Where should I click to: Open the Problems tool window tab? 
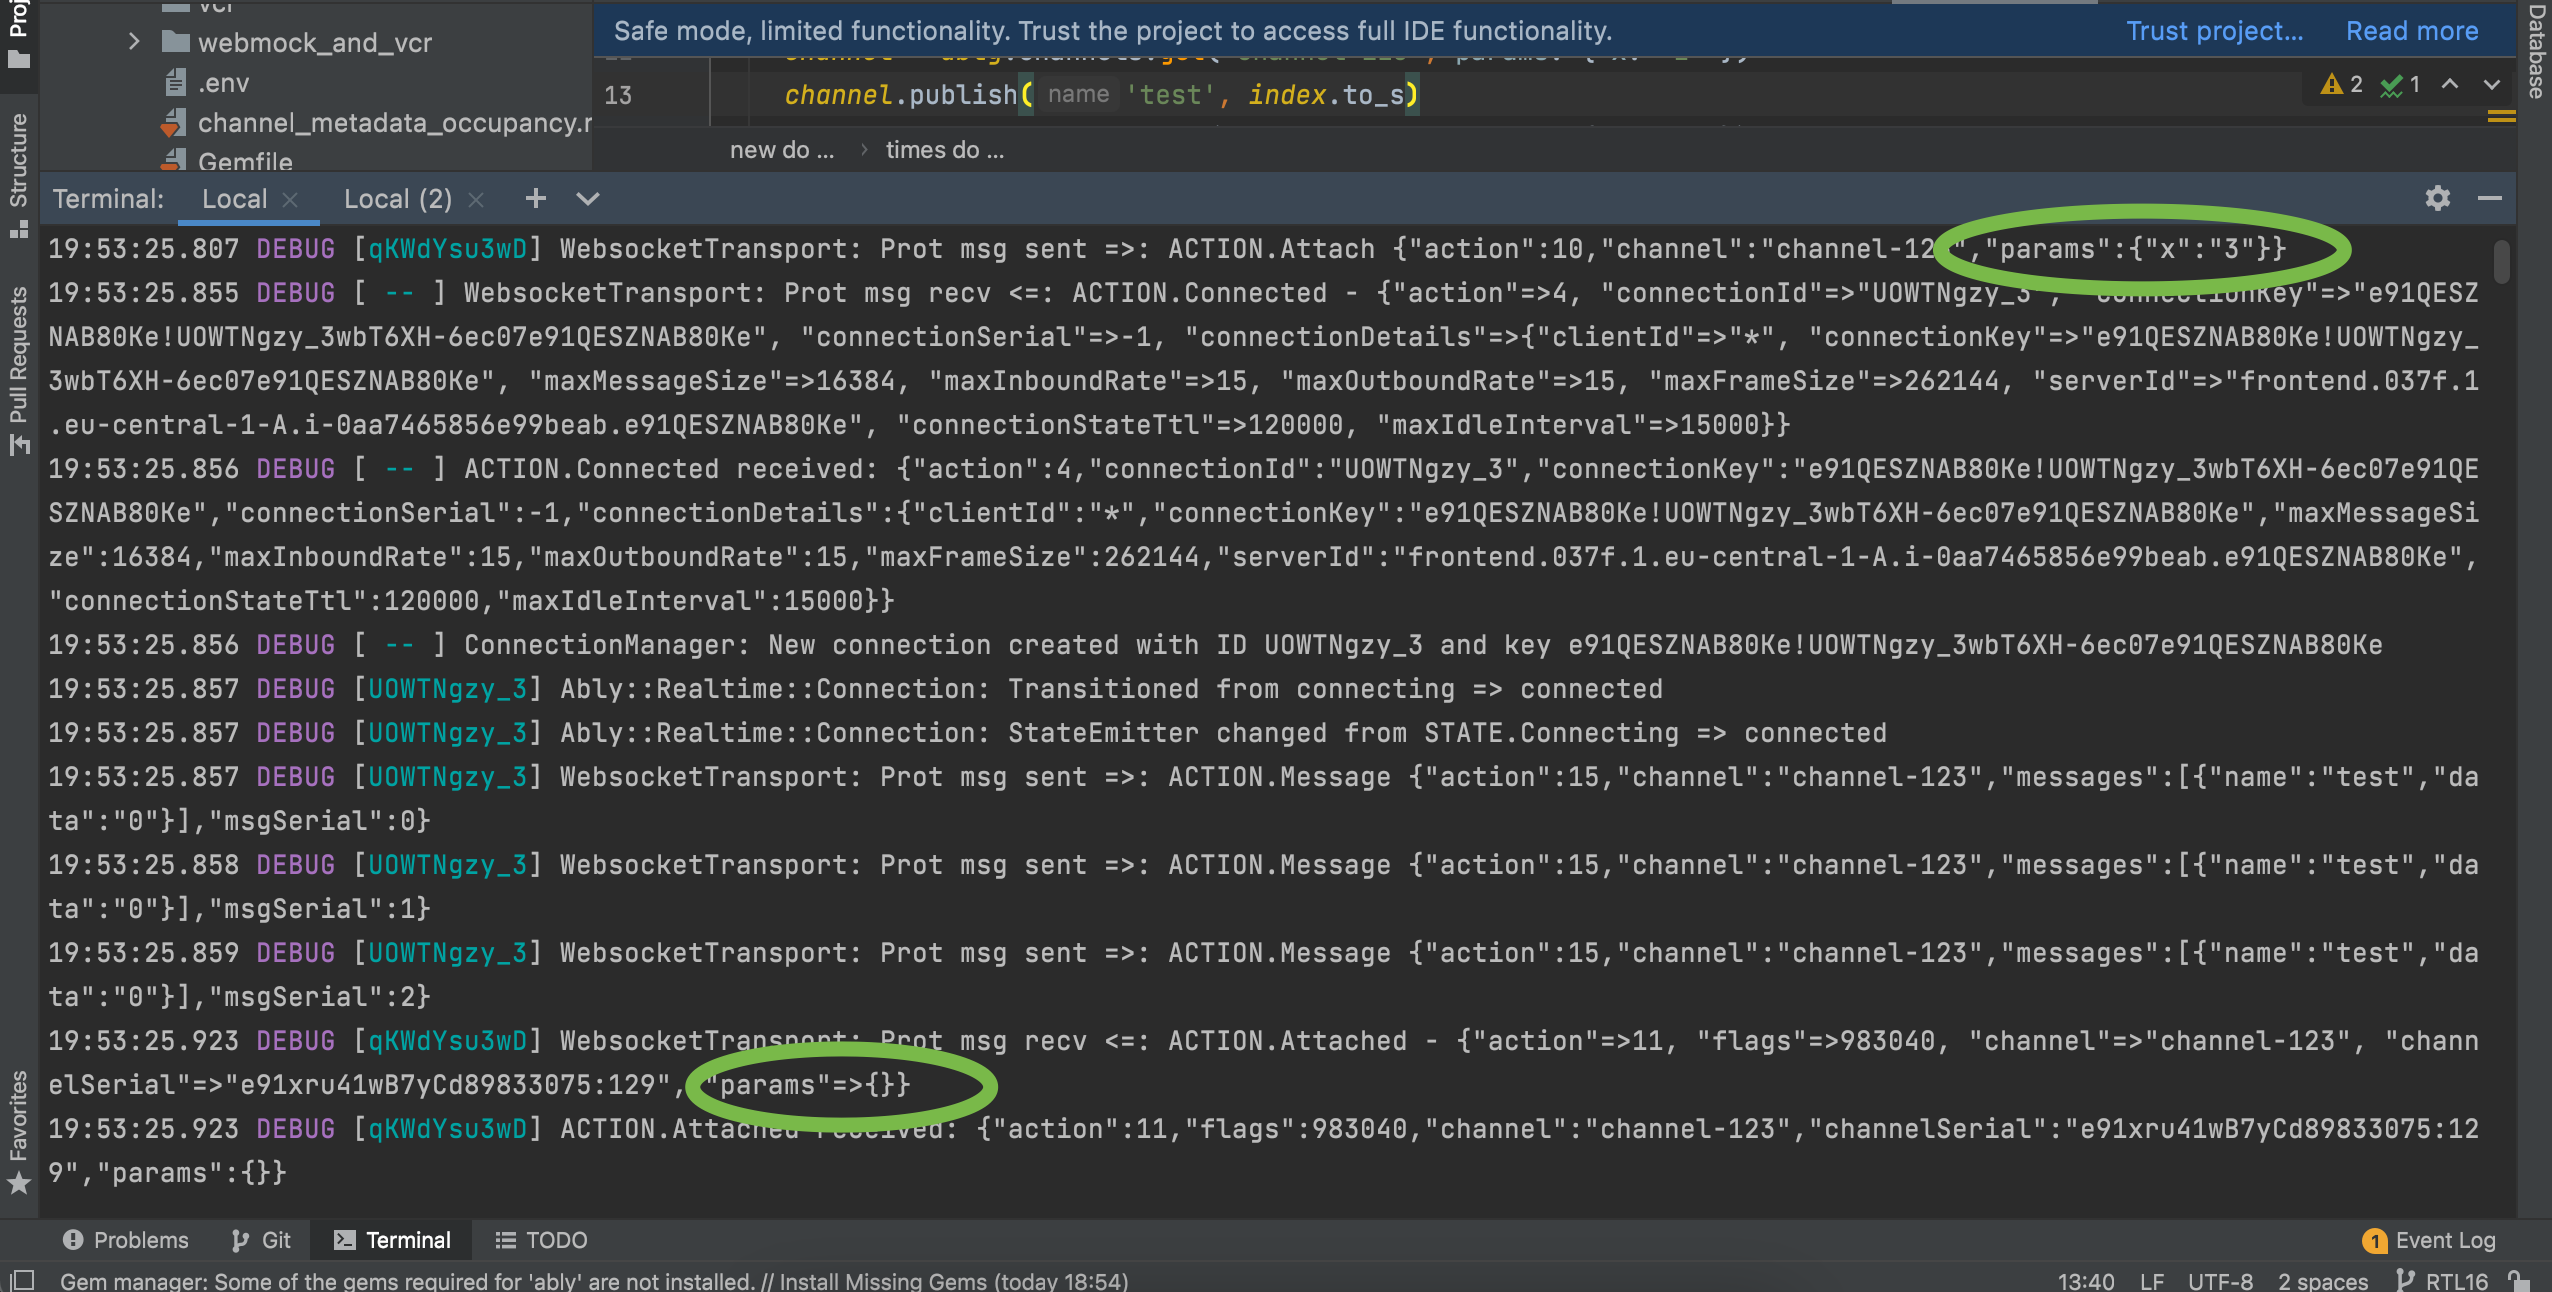(x=126, y=1240)
